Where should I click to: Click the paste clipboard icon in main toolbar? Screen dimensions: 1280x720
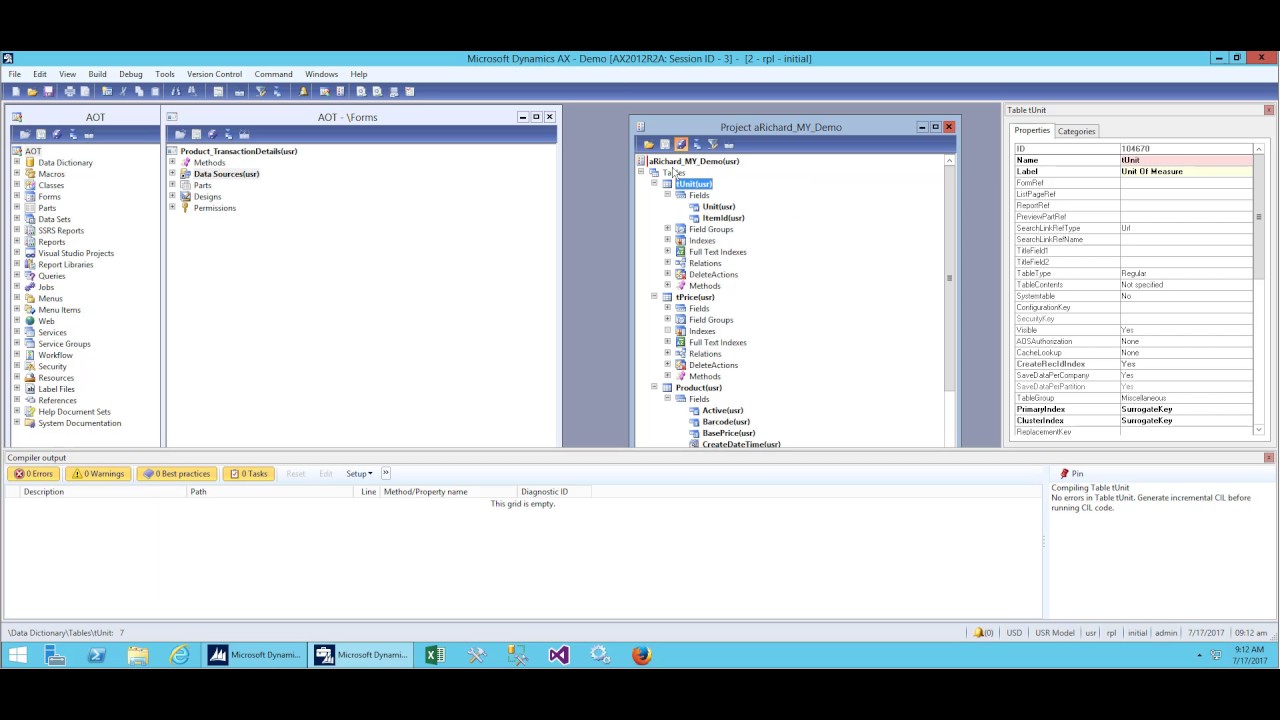click(x=154, y=91)
